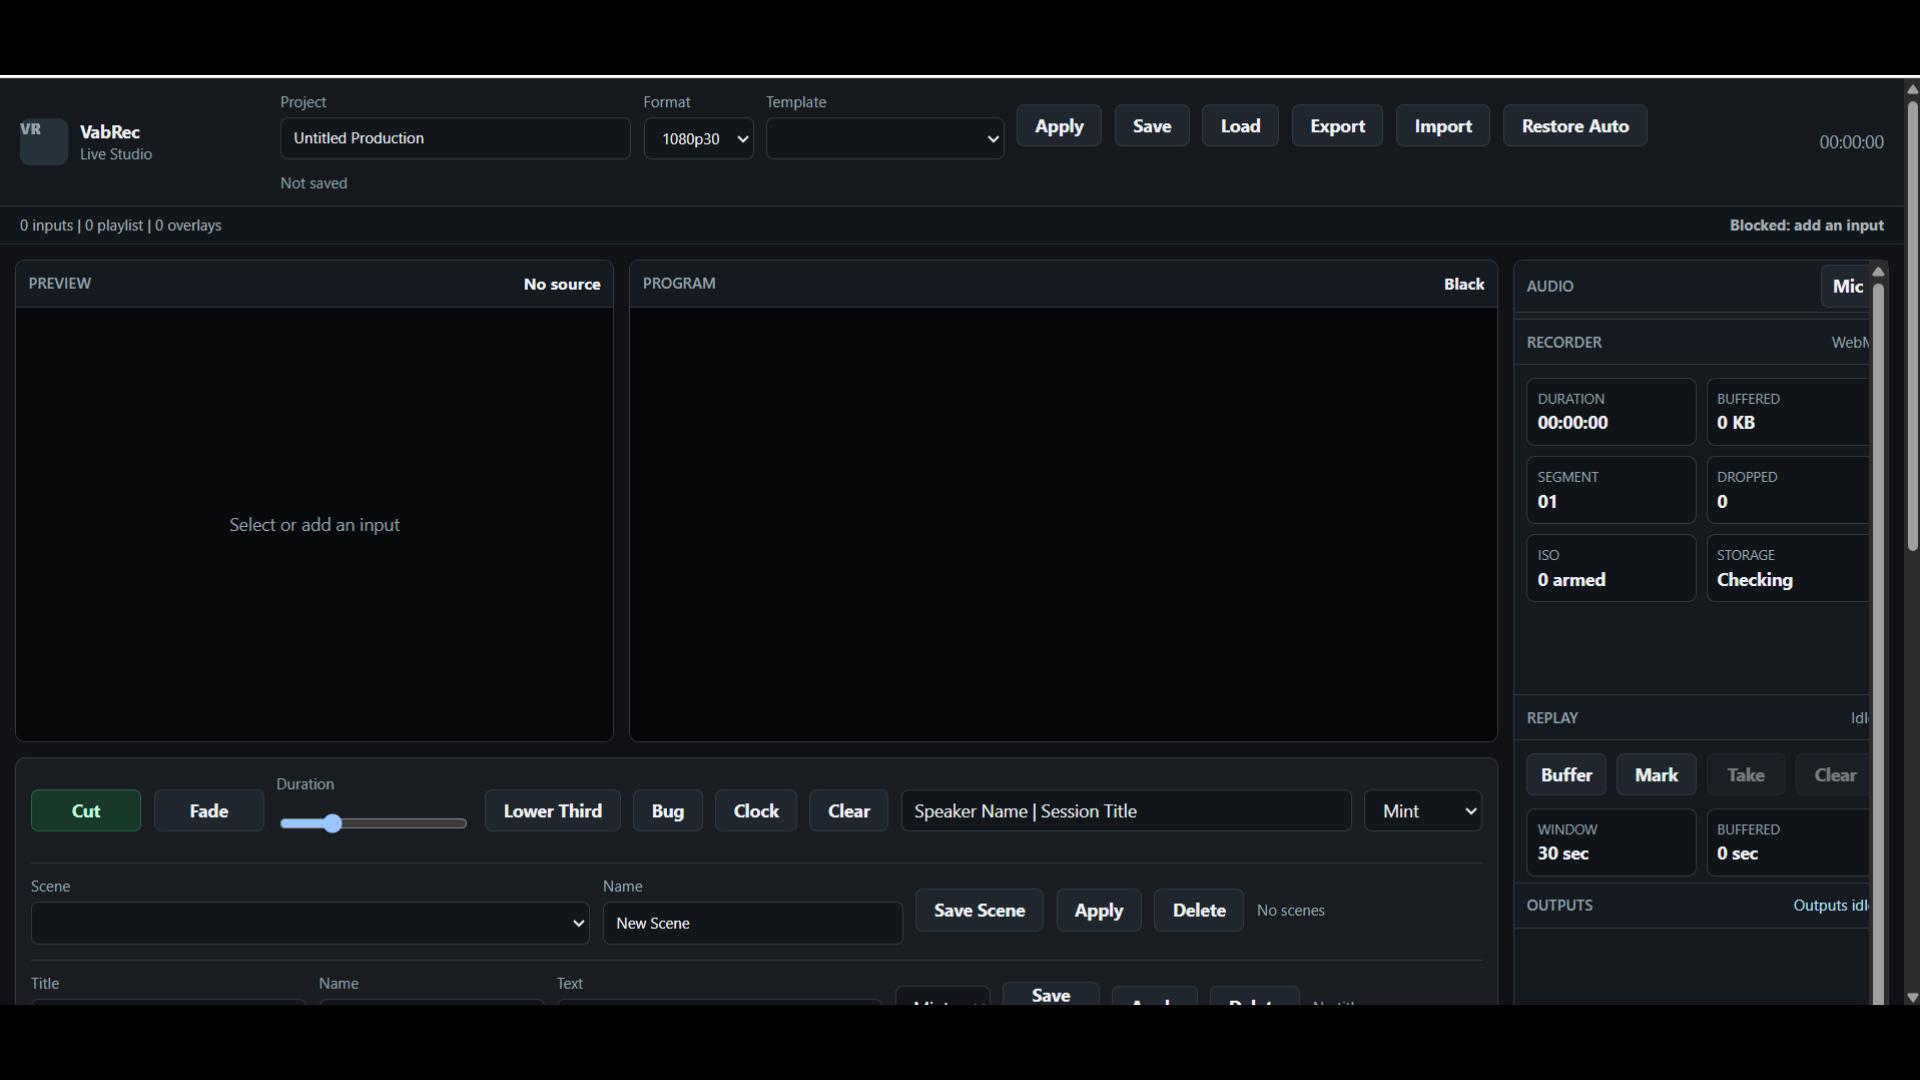Image resolution: width=1920 pixels, height=1080 pixels.
Task: Click the 'Blocked: add an input' status text
Action: (1806, 226)
